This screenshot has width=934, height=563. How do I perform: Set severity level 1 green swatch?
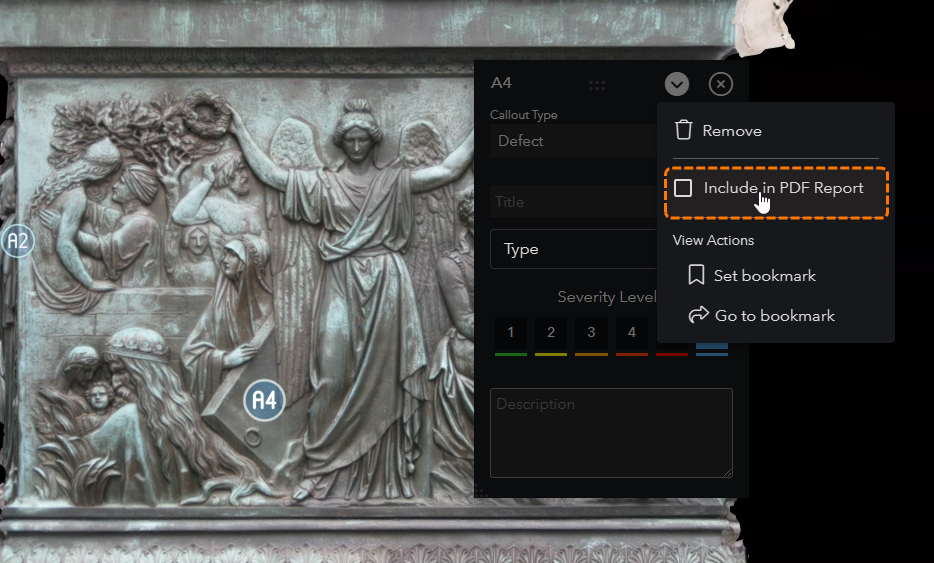(510, 336)
